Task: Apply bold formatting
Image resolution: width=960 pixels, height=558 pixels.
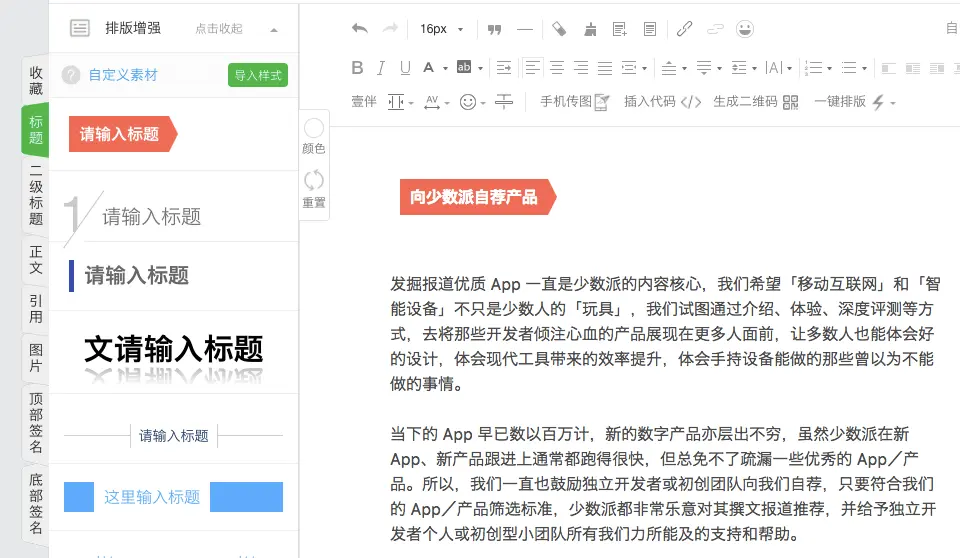Action: [358, 68]
